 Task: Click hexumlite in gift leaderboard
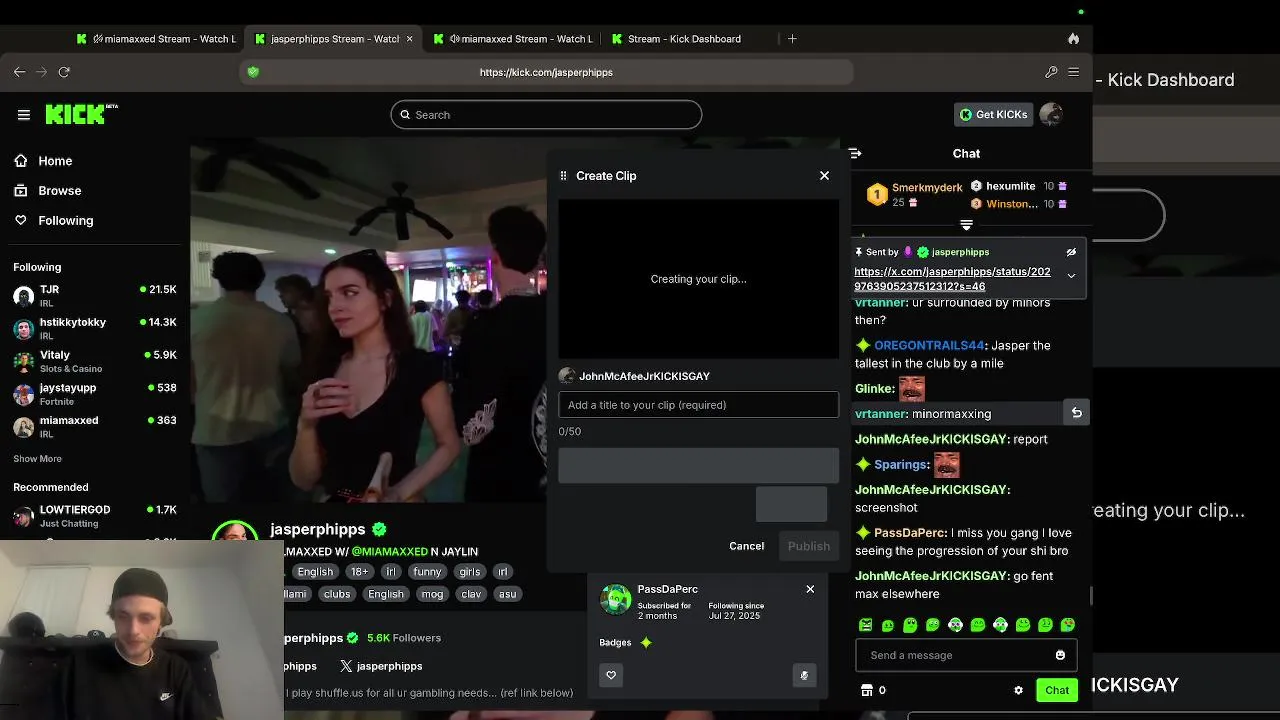1010,186
